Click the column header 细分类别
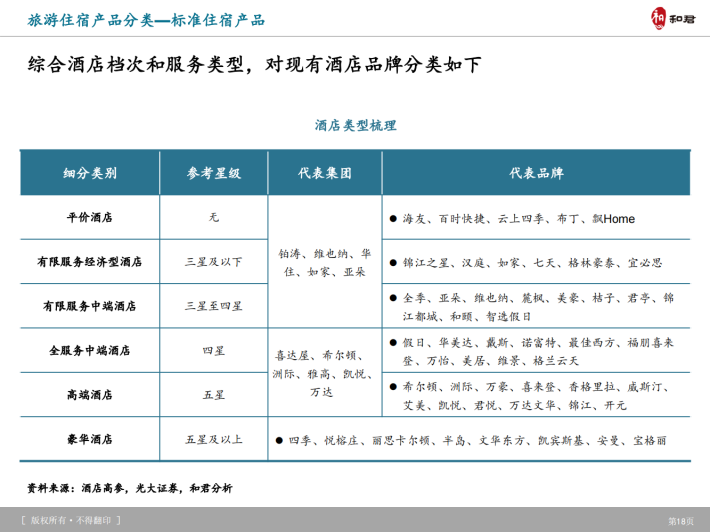 (x=90, y=173)
